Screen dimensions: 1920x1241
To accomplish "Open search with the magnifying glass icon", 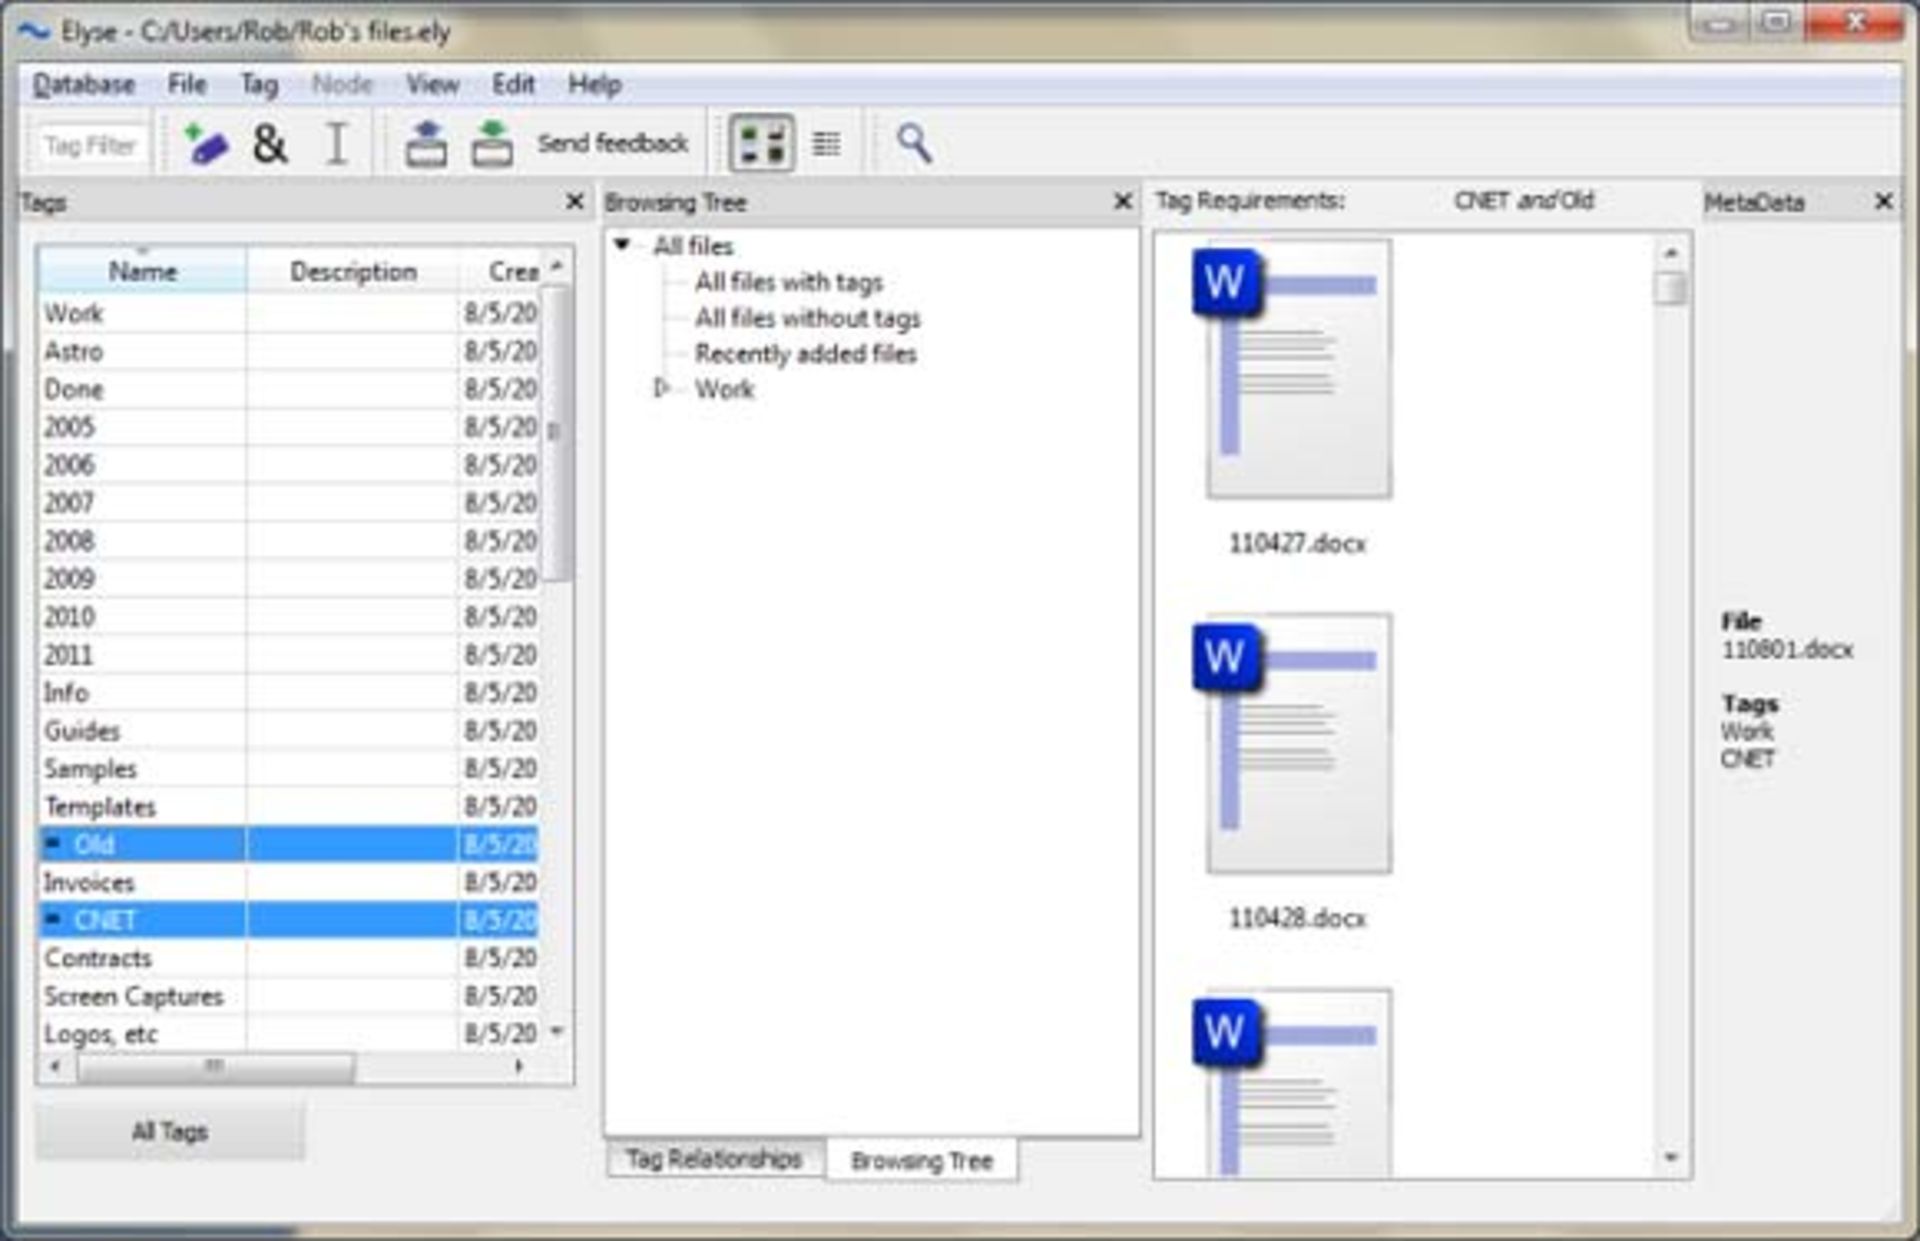I will point(913,144).
